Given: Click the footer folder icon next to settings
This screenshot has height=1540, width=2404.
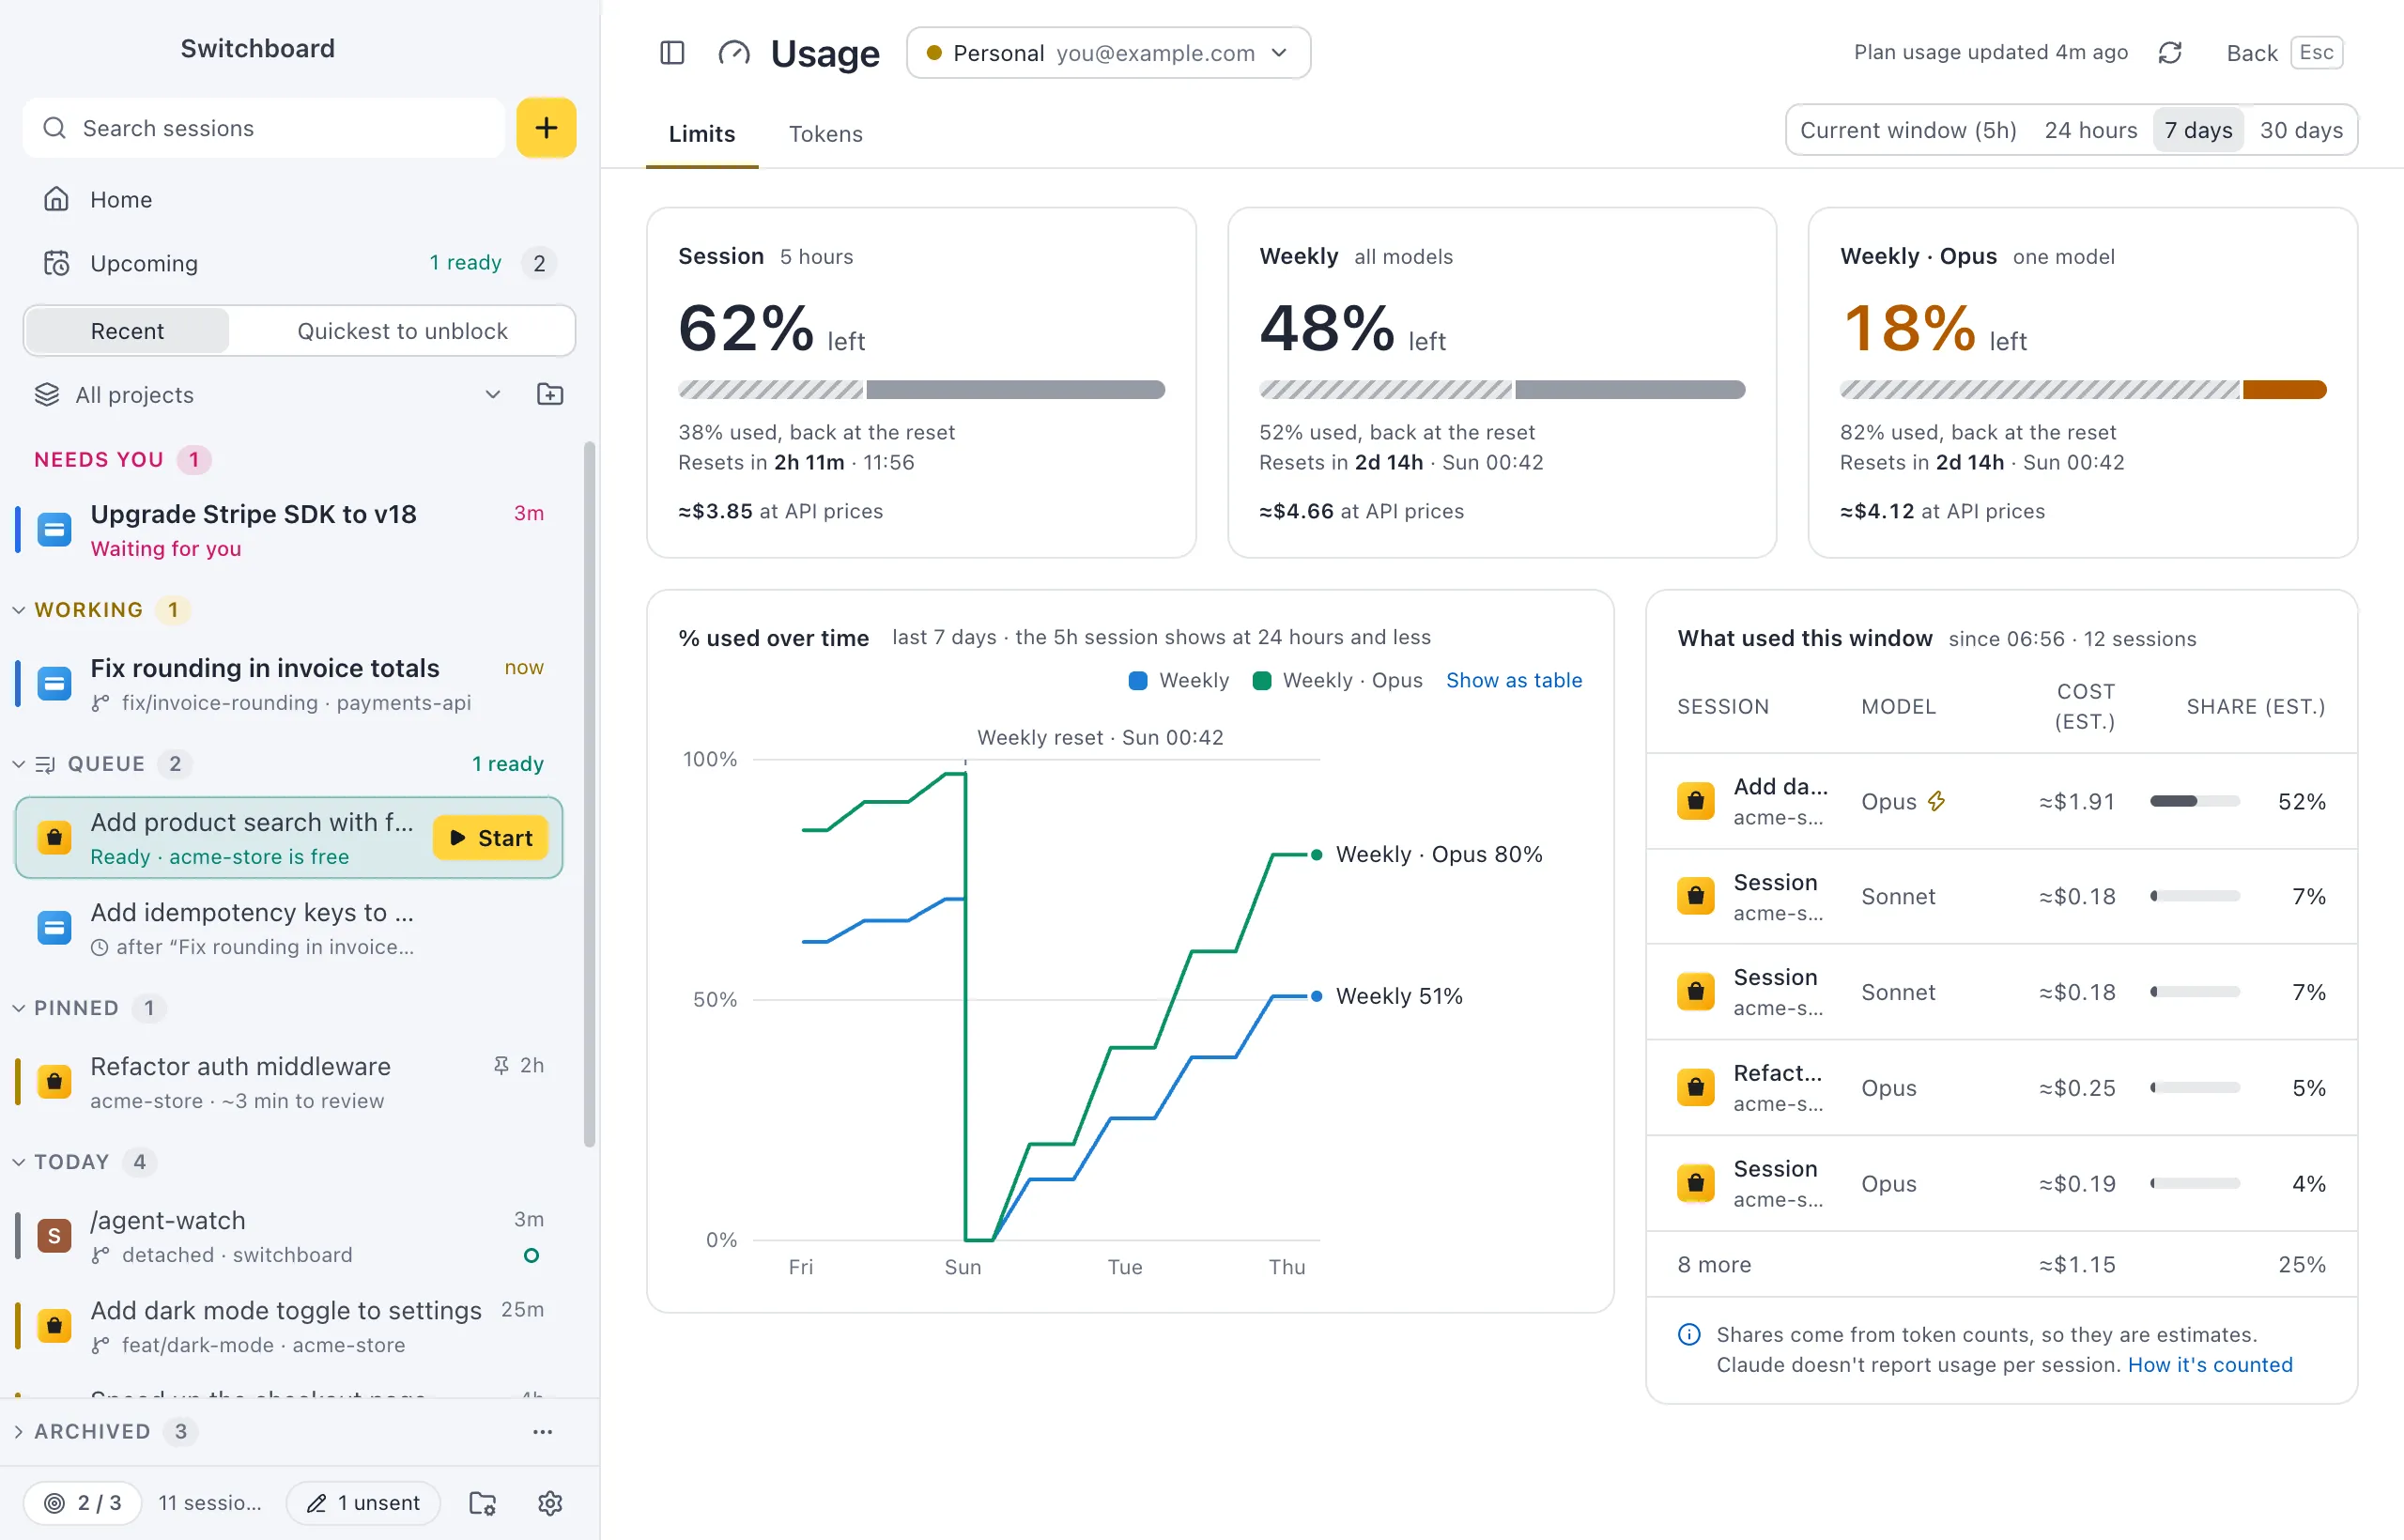Looking at the screenshot, I should tap(483, 1502).
